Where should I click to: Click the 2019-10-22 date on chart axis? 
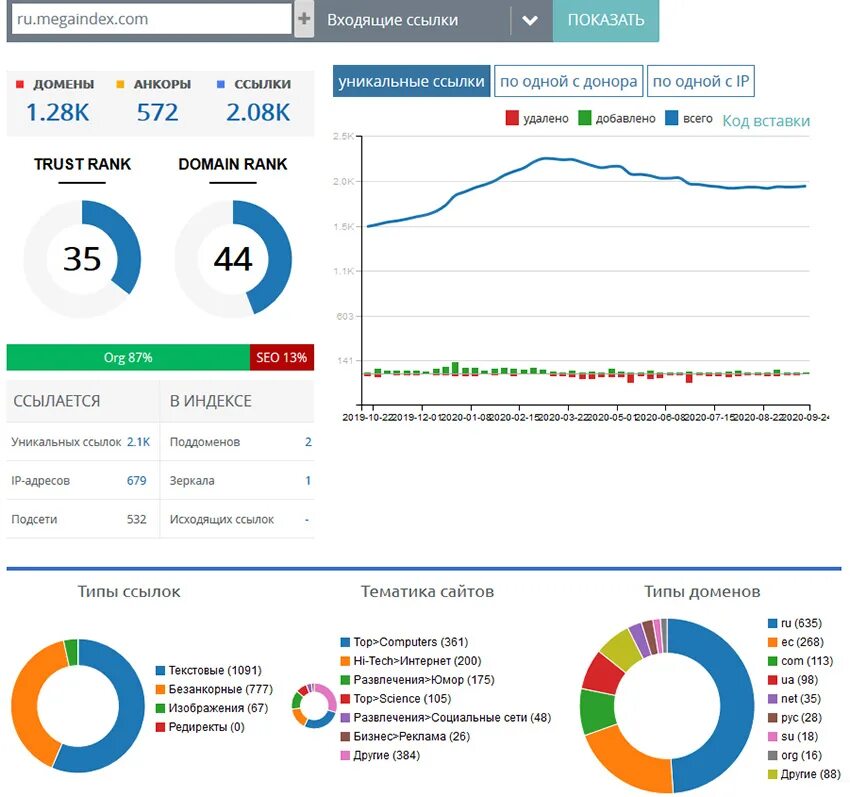coord(368,417)
